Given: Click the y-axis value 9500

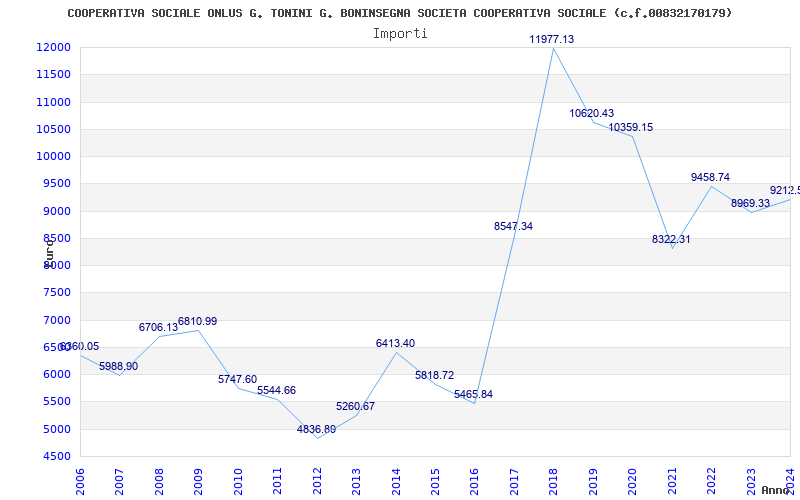Looking at the screenshot, I should [56, 184].
